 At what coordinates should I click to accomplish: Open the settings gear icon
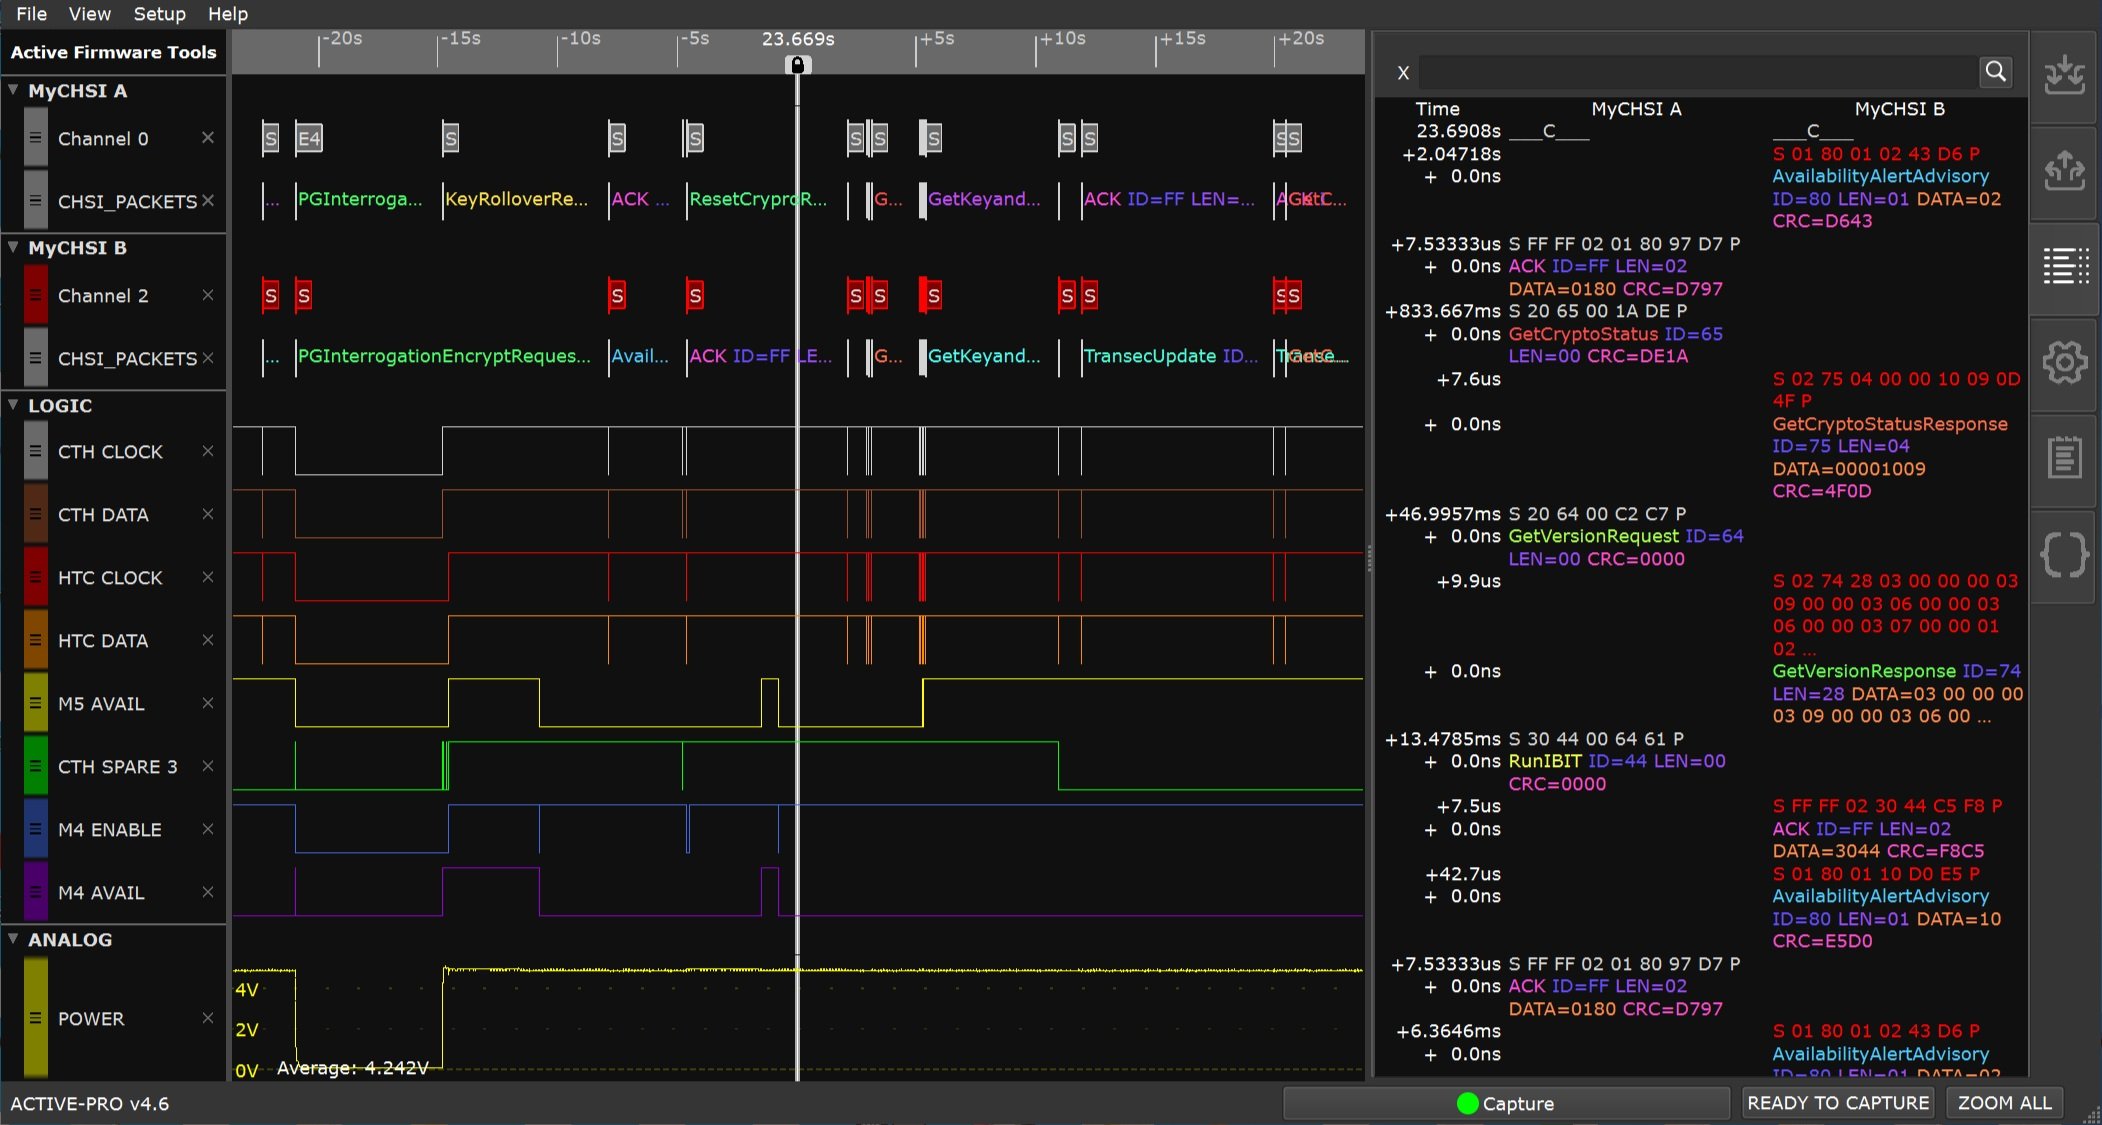[2064, 362]
